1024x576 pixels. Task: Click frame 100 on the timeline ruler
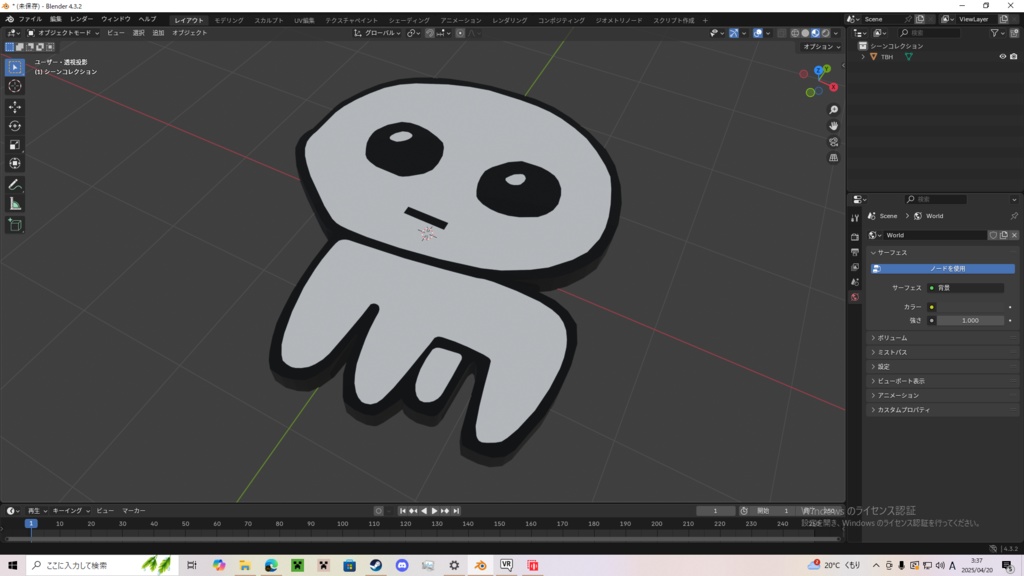pyautogui.click(x=342, y=524)
